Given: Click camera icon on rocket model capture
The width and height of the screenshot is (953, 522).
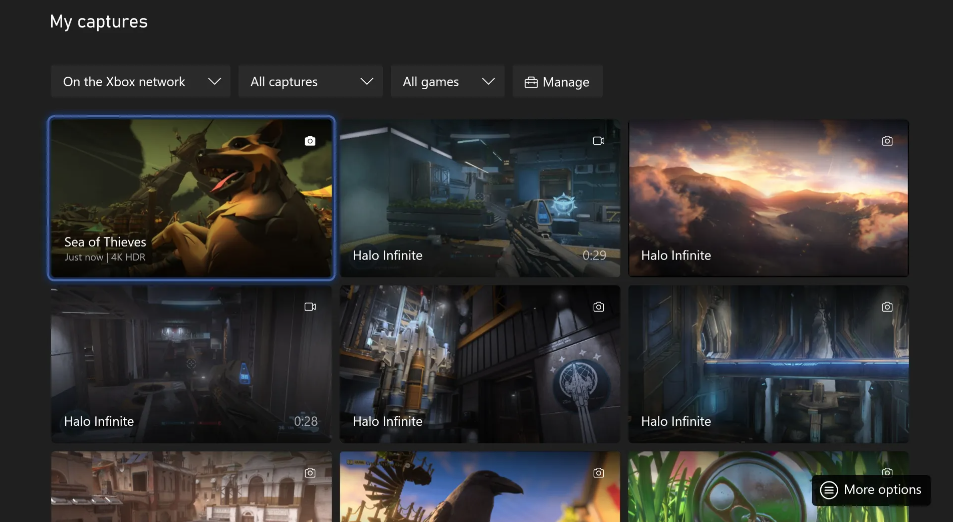Looking at the screenshot, I should [x=599, y=307].
